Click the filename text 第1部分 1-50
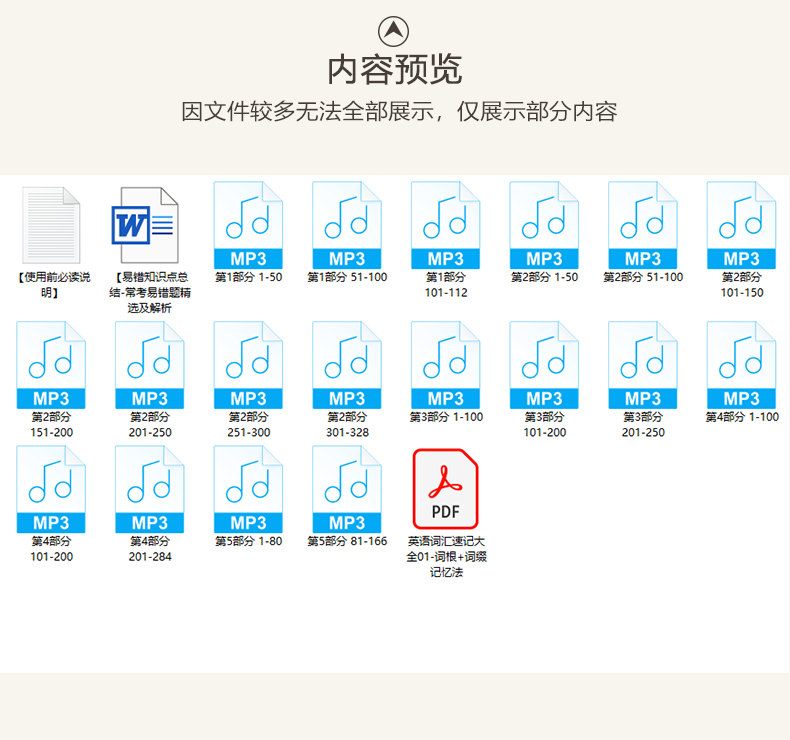Viewport: 790px width, 740px height. (x=248, y=277)
